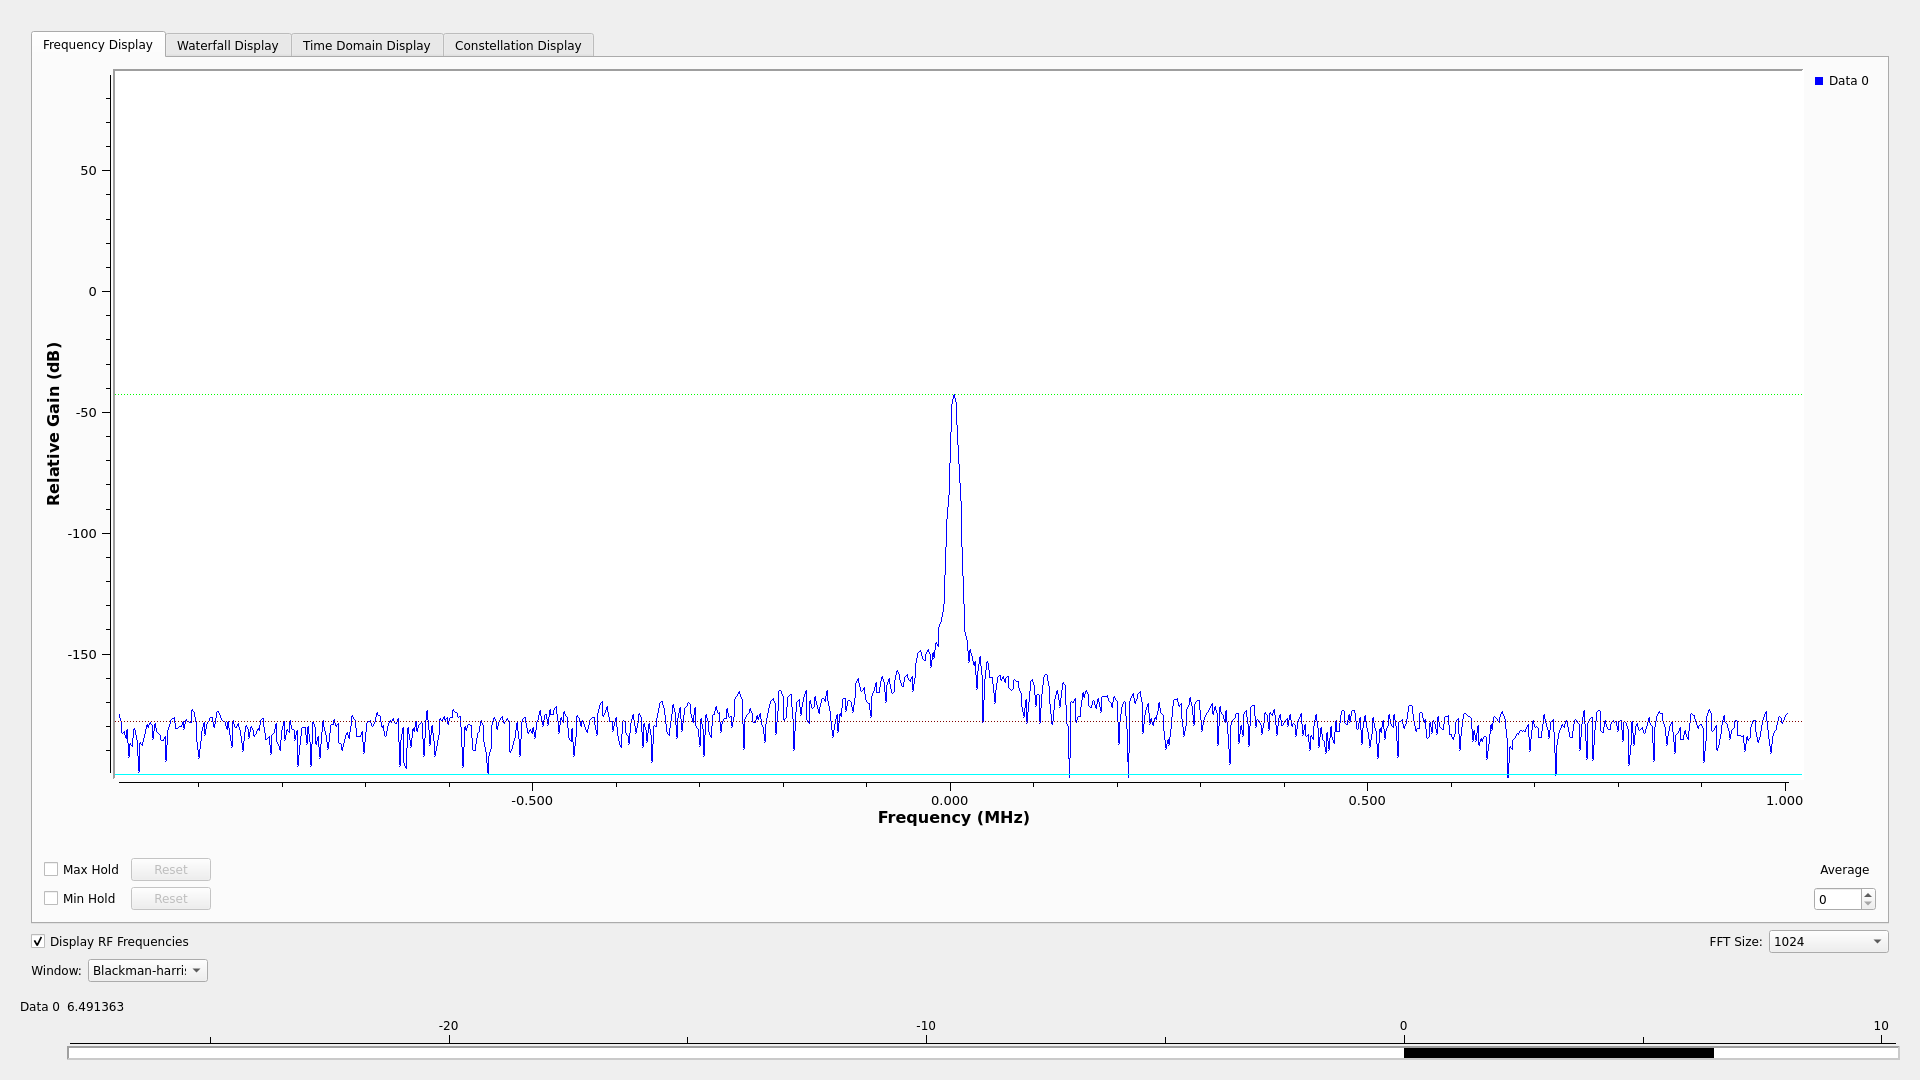Click inside the Average value field
The height and width of the screenshot is (1080, 1920).
(x=1837, y=899)
